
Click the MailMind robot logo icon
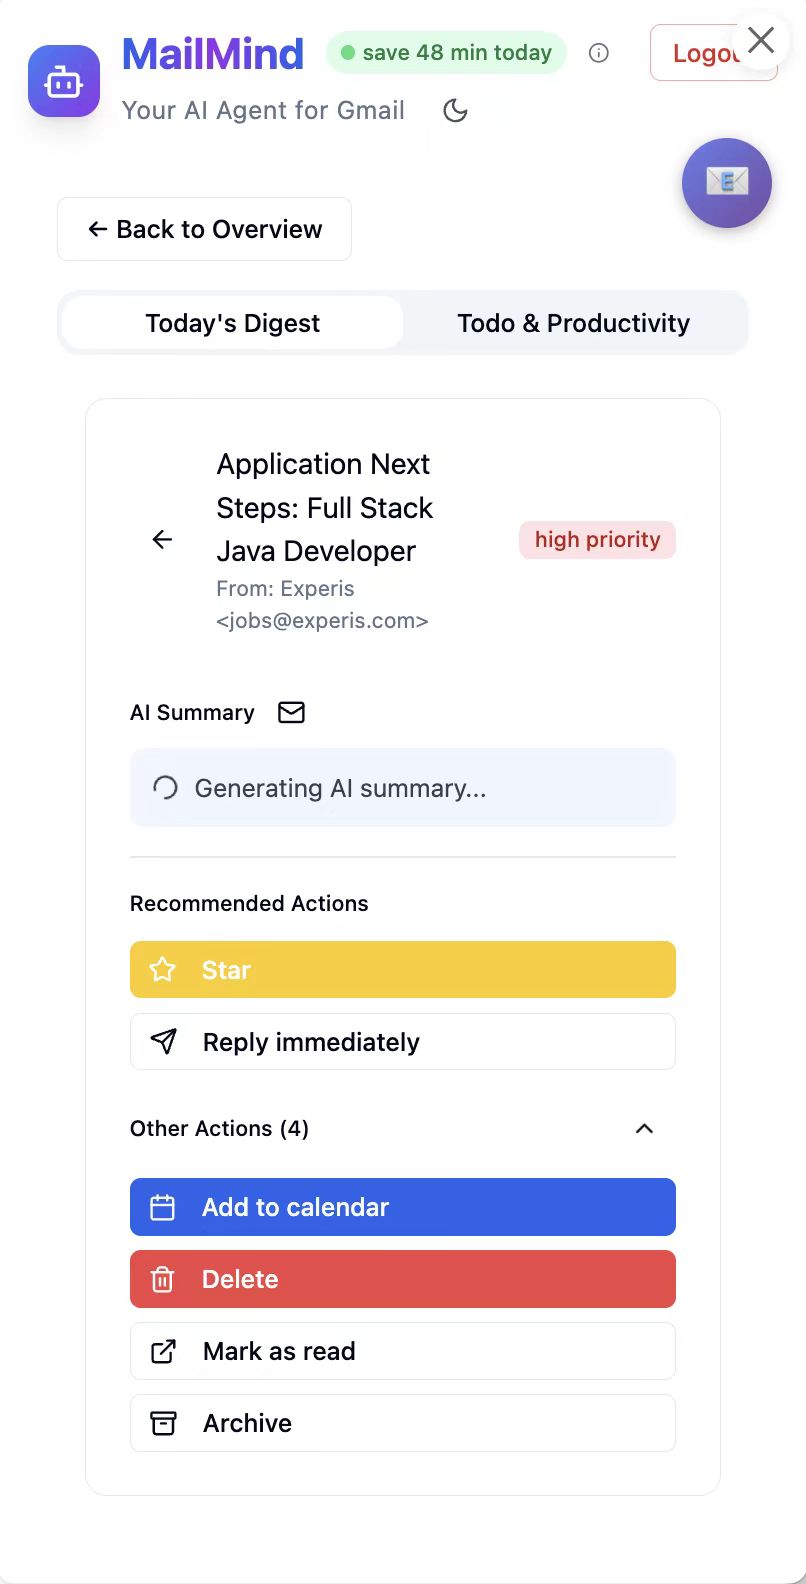(64, 82)
